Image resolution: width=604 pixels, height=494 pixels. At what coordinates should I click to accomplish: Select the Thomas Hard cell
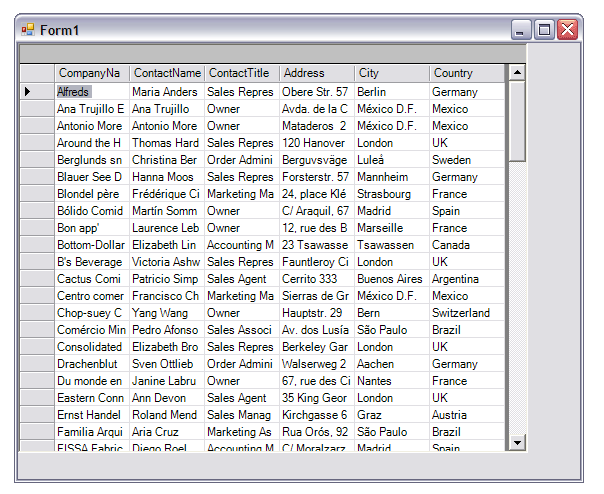tap(166, 143)
